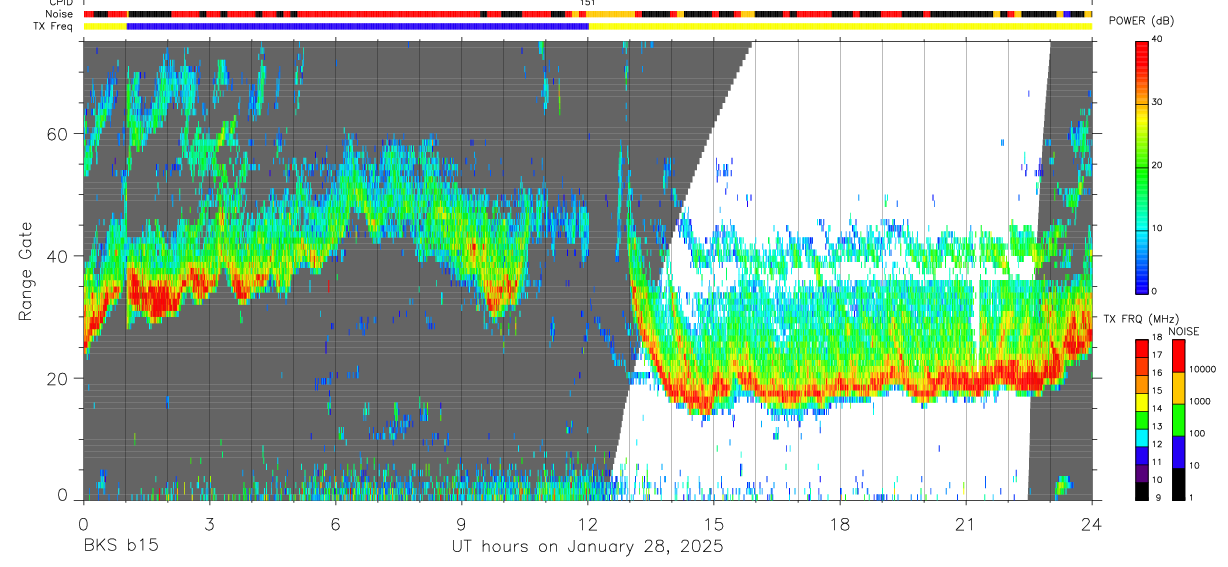
Task: Click the 10 tick on power scale
Action: (1158, 228)
